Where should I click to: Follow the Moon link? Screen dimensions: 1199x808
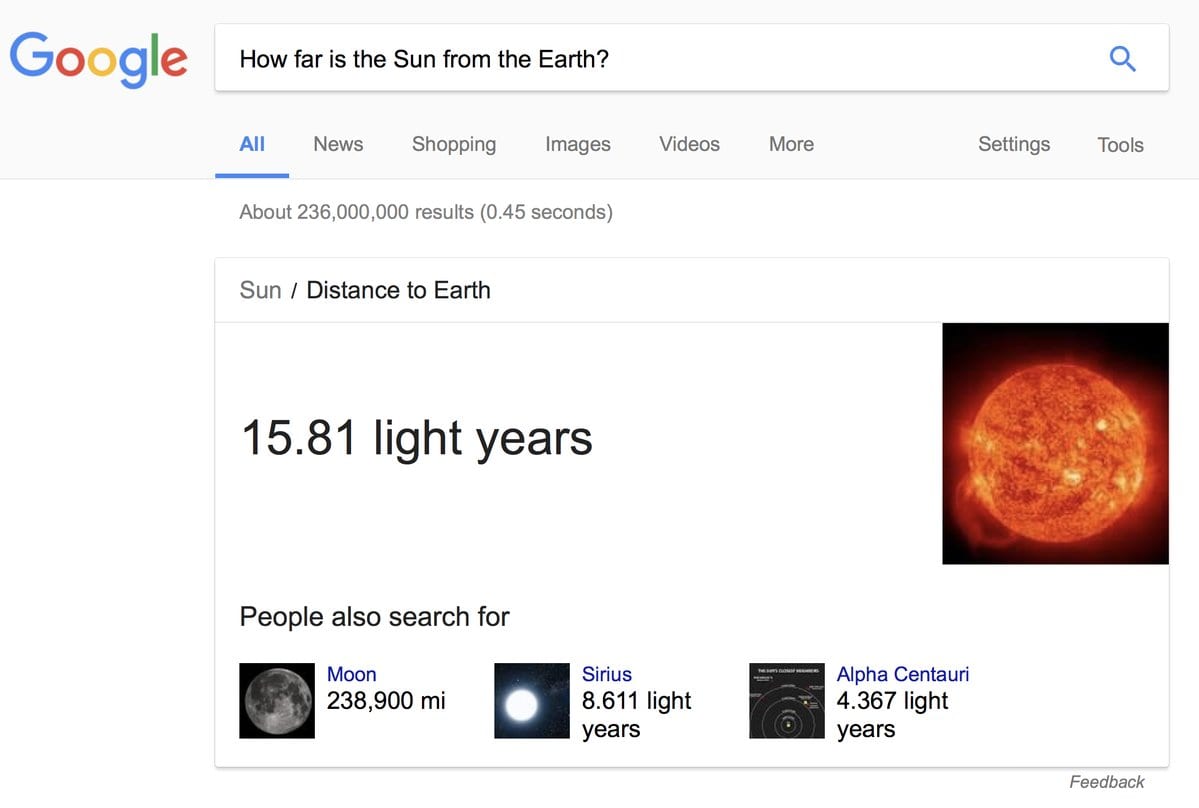[351, 674]
